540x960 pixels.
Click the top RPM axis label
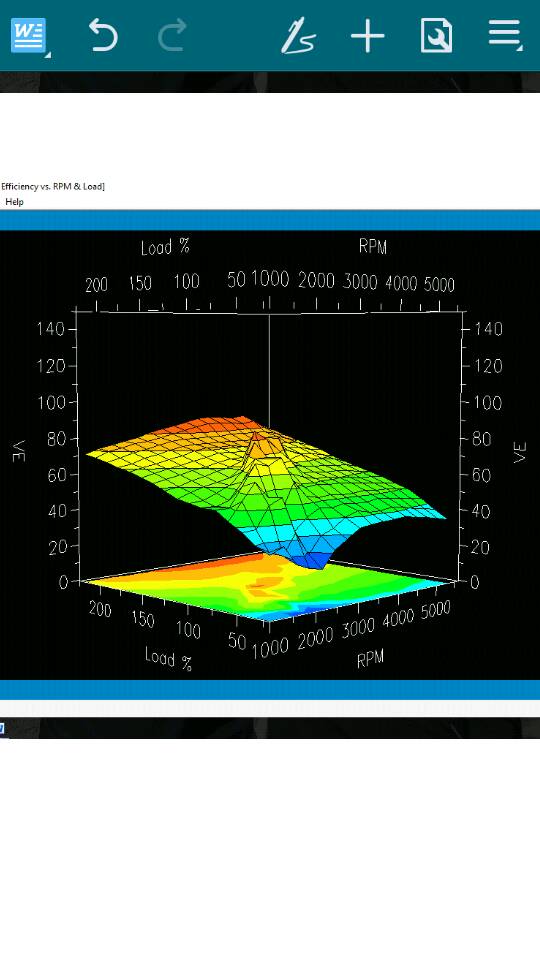pos(373,247)
